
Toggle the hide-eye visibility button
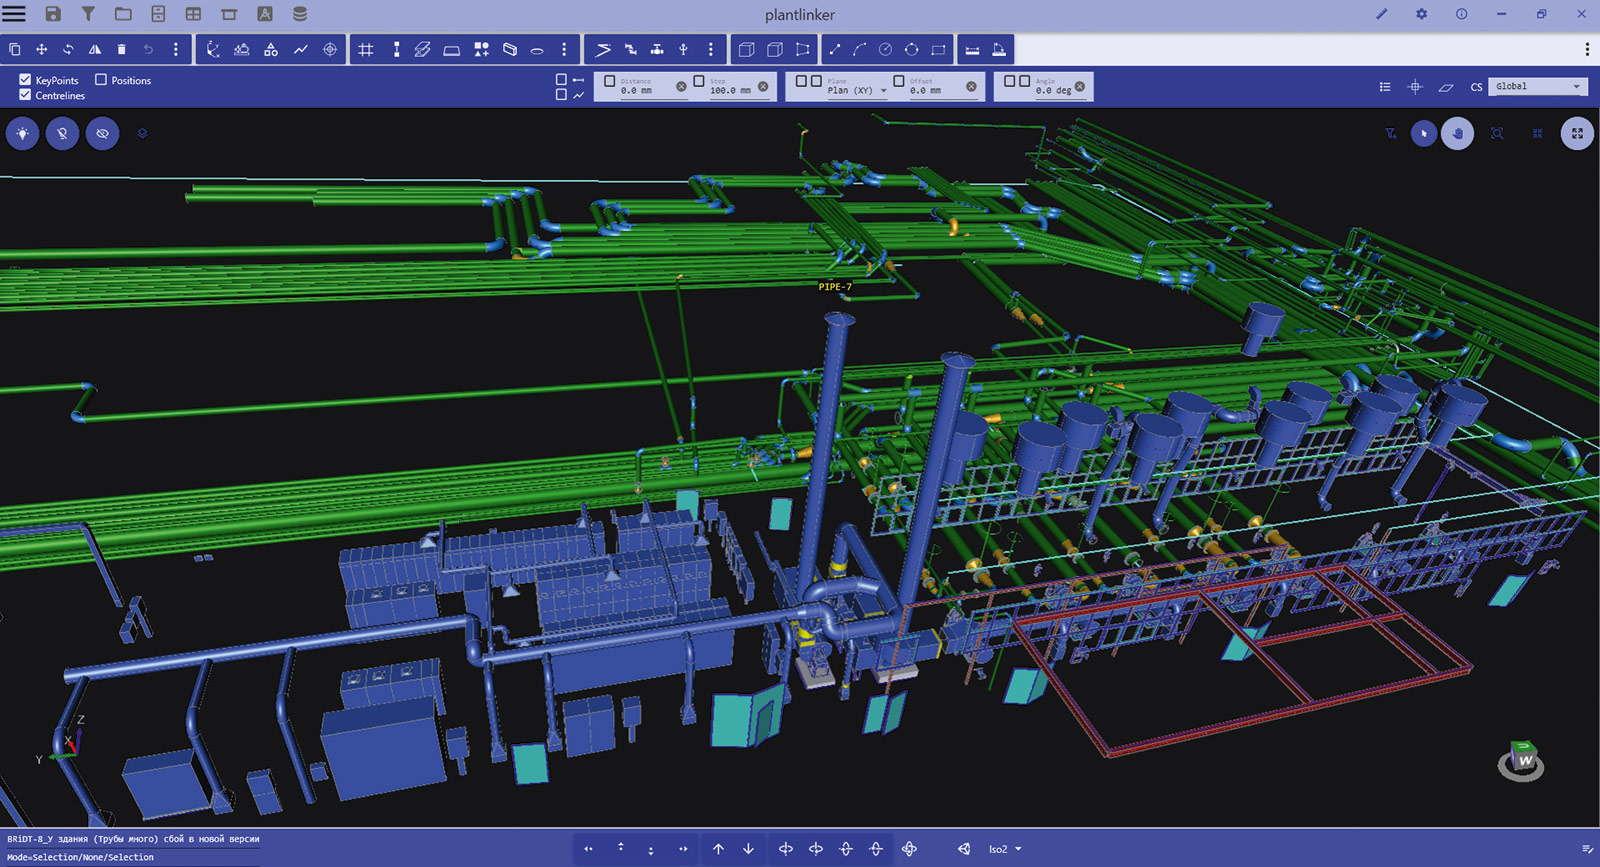[x=102, y=133]
